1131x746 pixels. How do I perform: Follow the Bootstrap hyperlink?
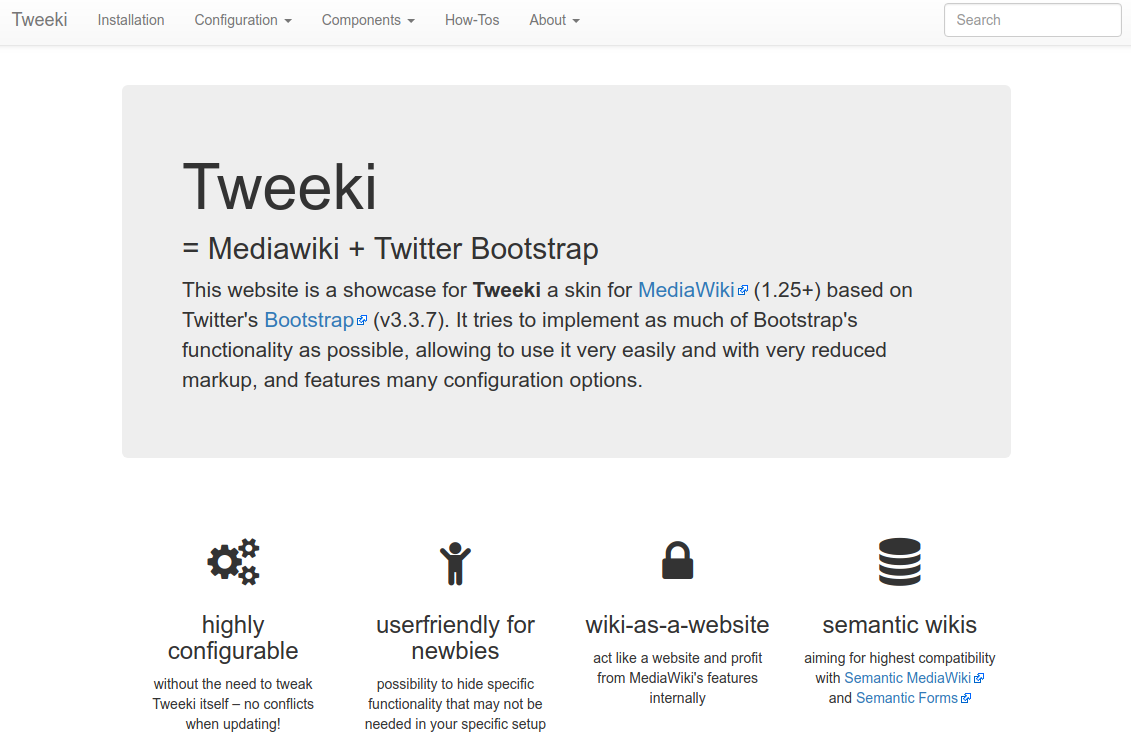click(309, 320)
